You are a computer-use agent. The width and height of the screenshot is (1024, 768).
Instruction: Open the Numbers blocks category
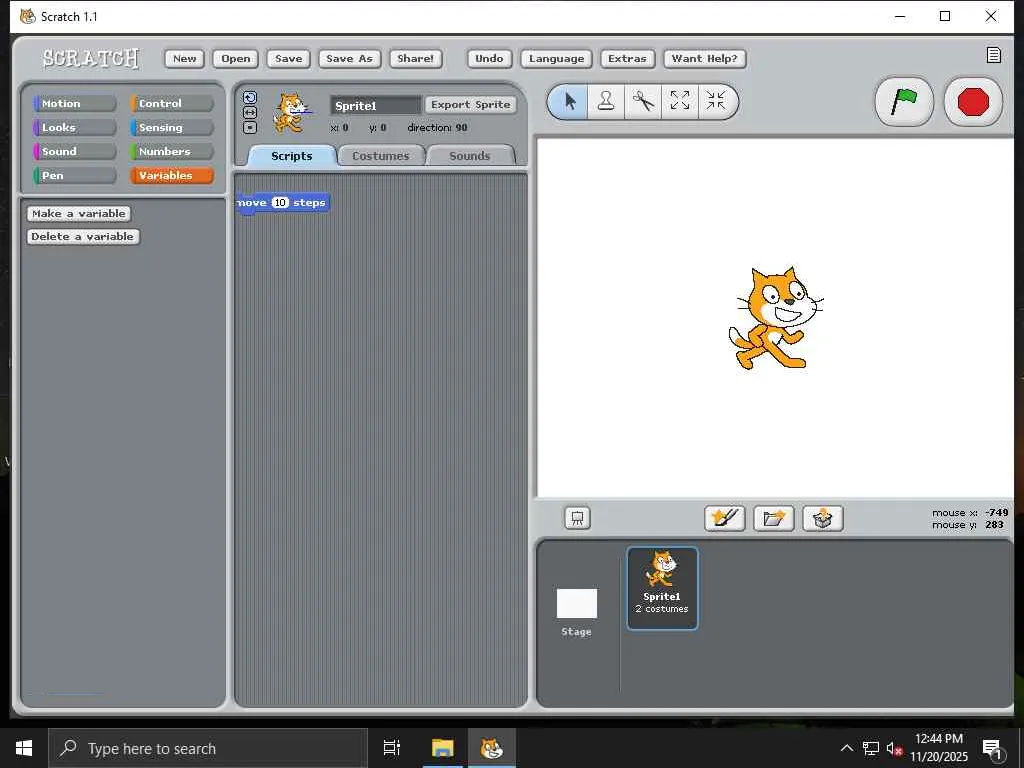[x=172, y=152]
